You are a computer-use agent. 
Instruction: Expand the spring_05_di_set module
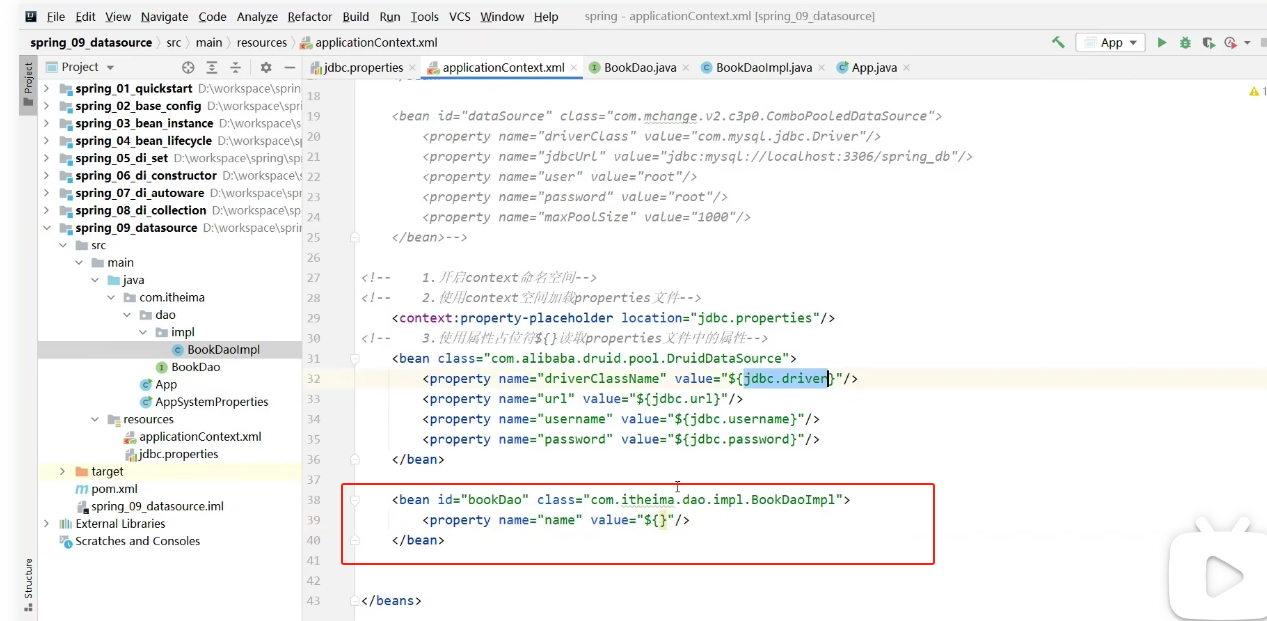pyautogui.click(x=46, y=158)
